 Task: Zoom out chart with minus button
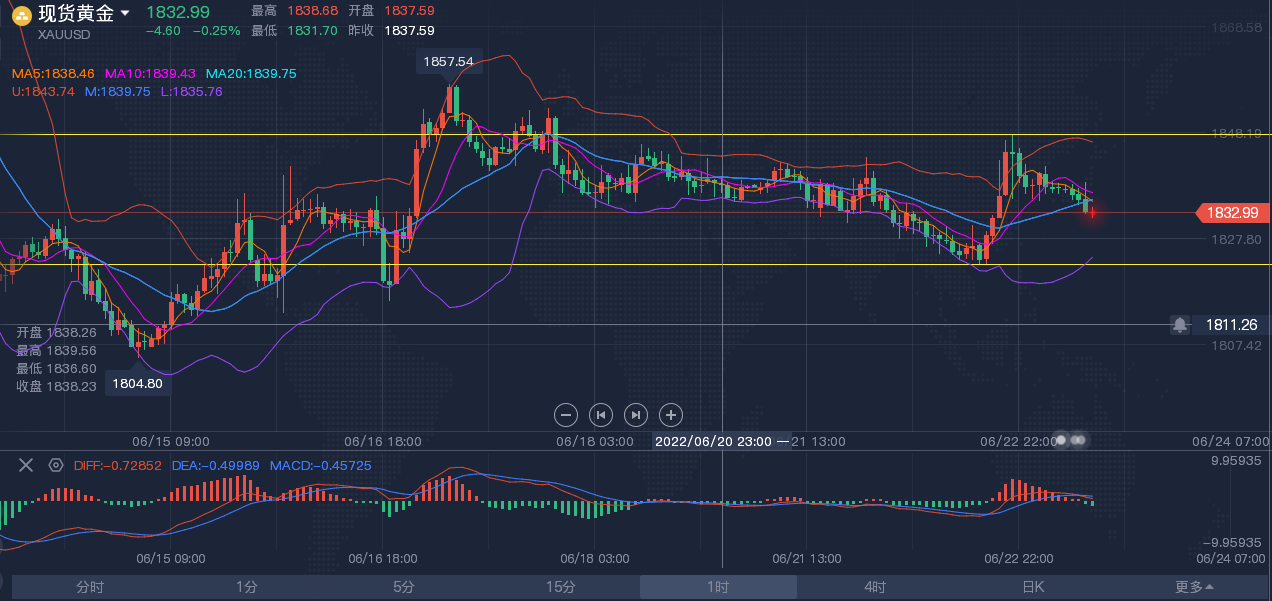tap(566, 414)
